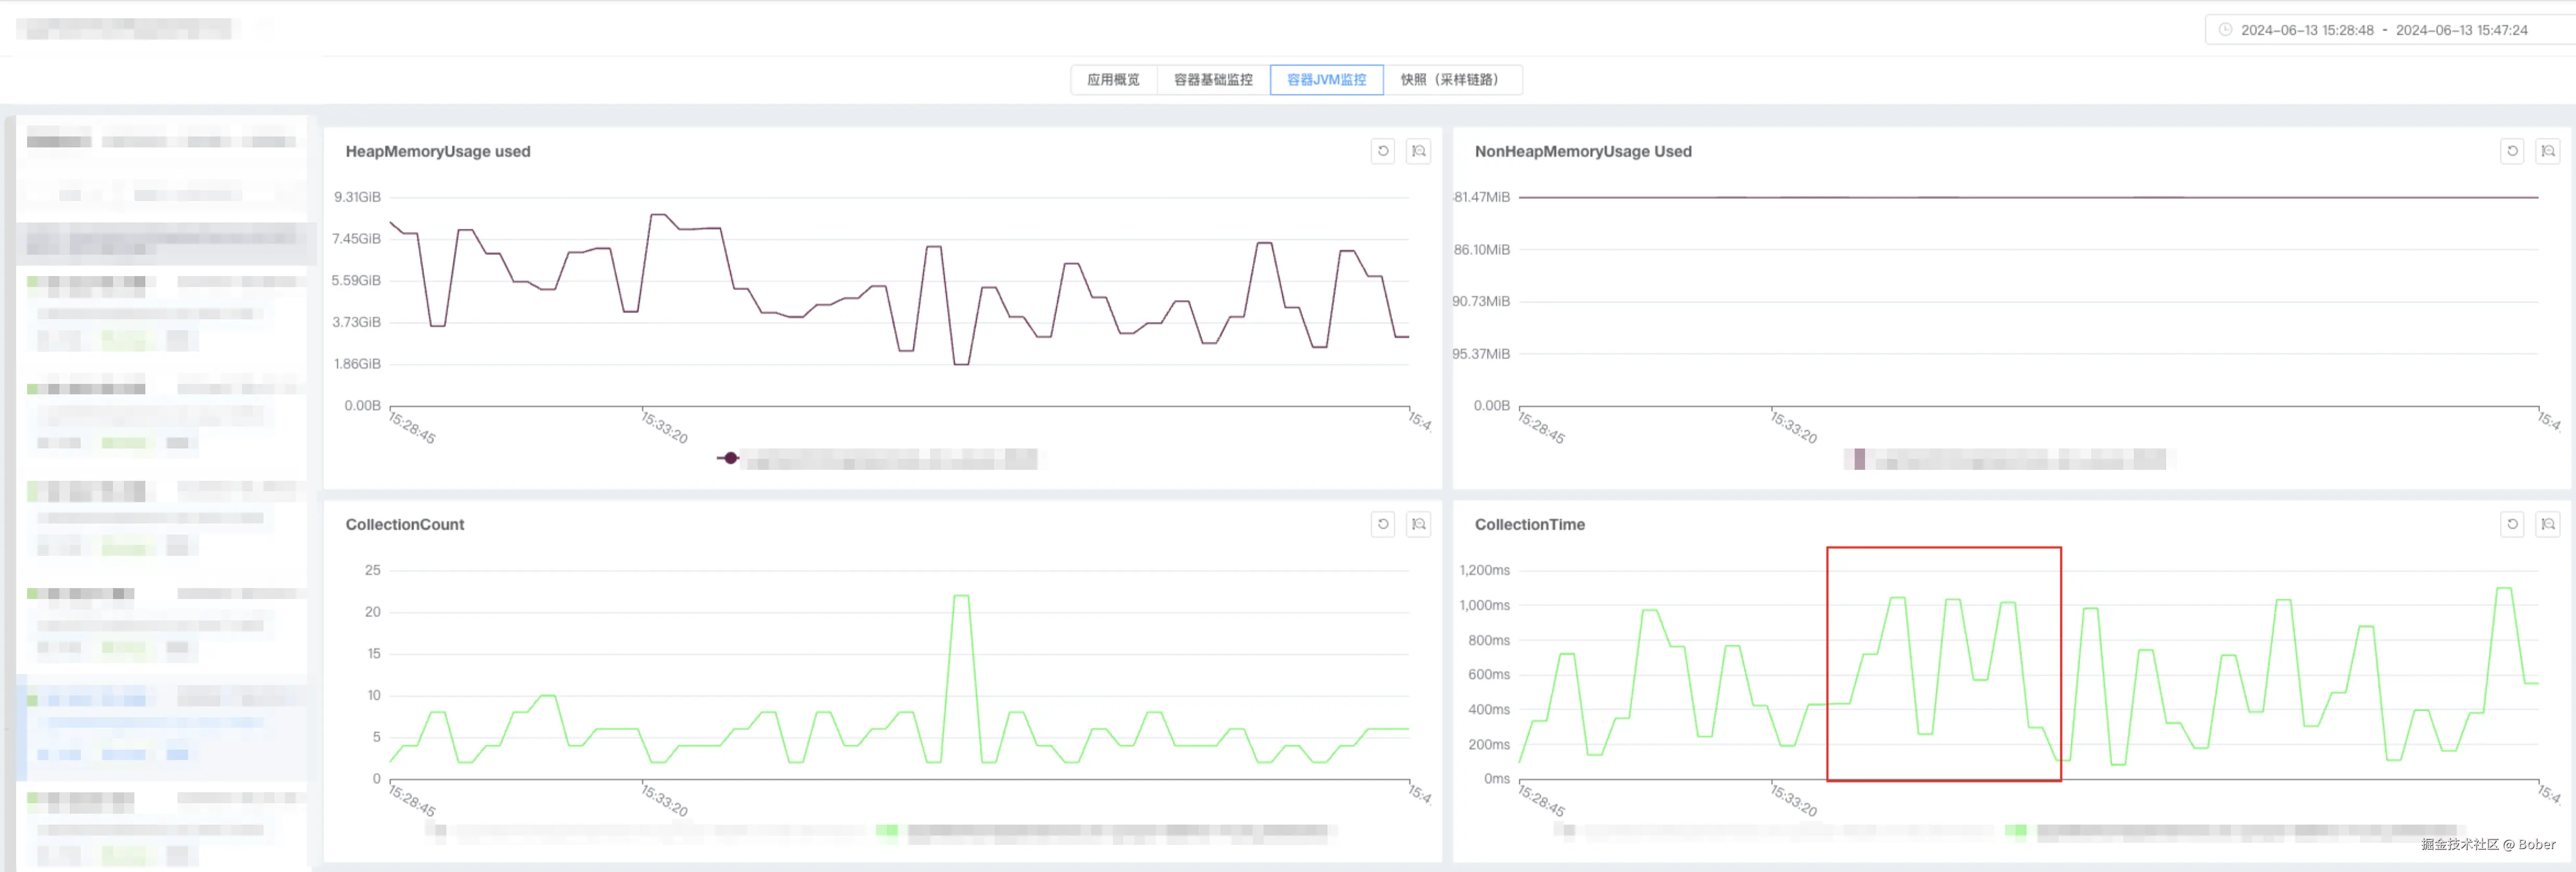Toggle green legend series under CollectionCount chart
The height and width of the screenshot is (872, 2576).
tap(886, 830)
